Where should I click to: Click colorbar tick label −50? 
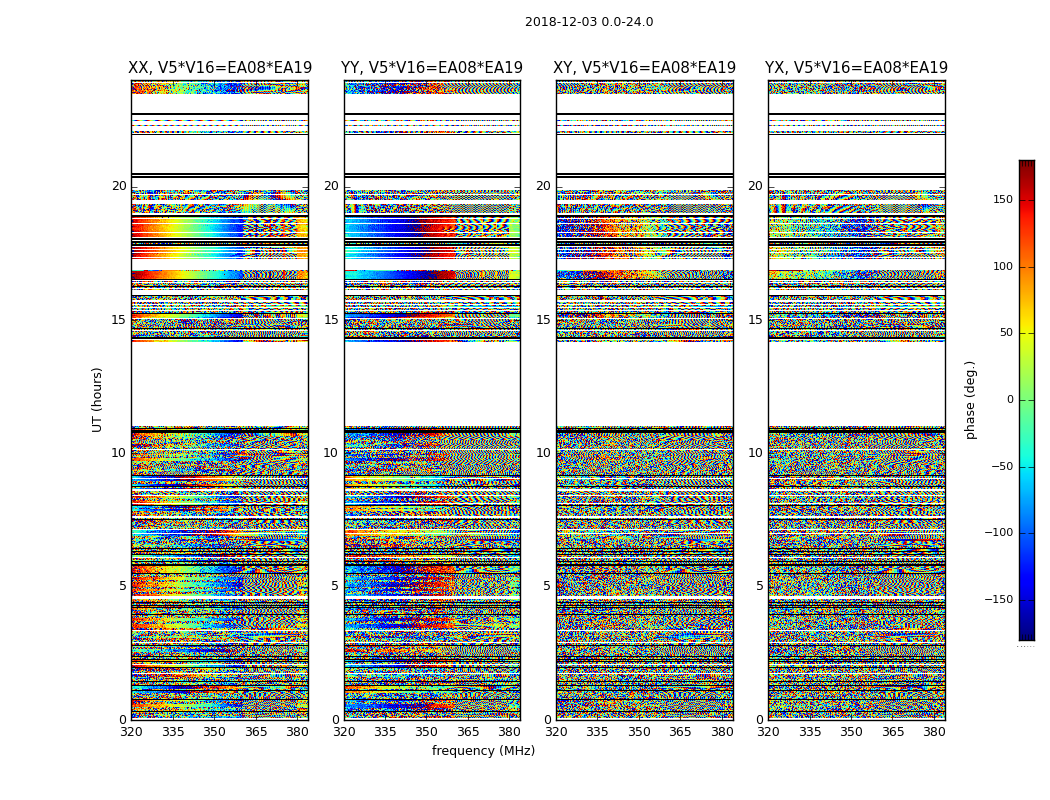(1002, 466)
